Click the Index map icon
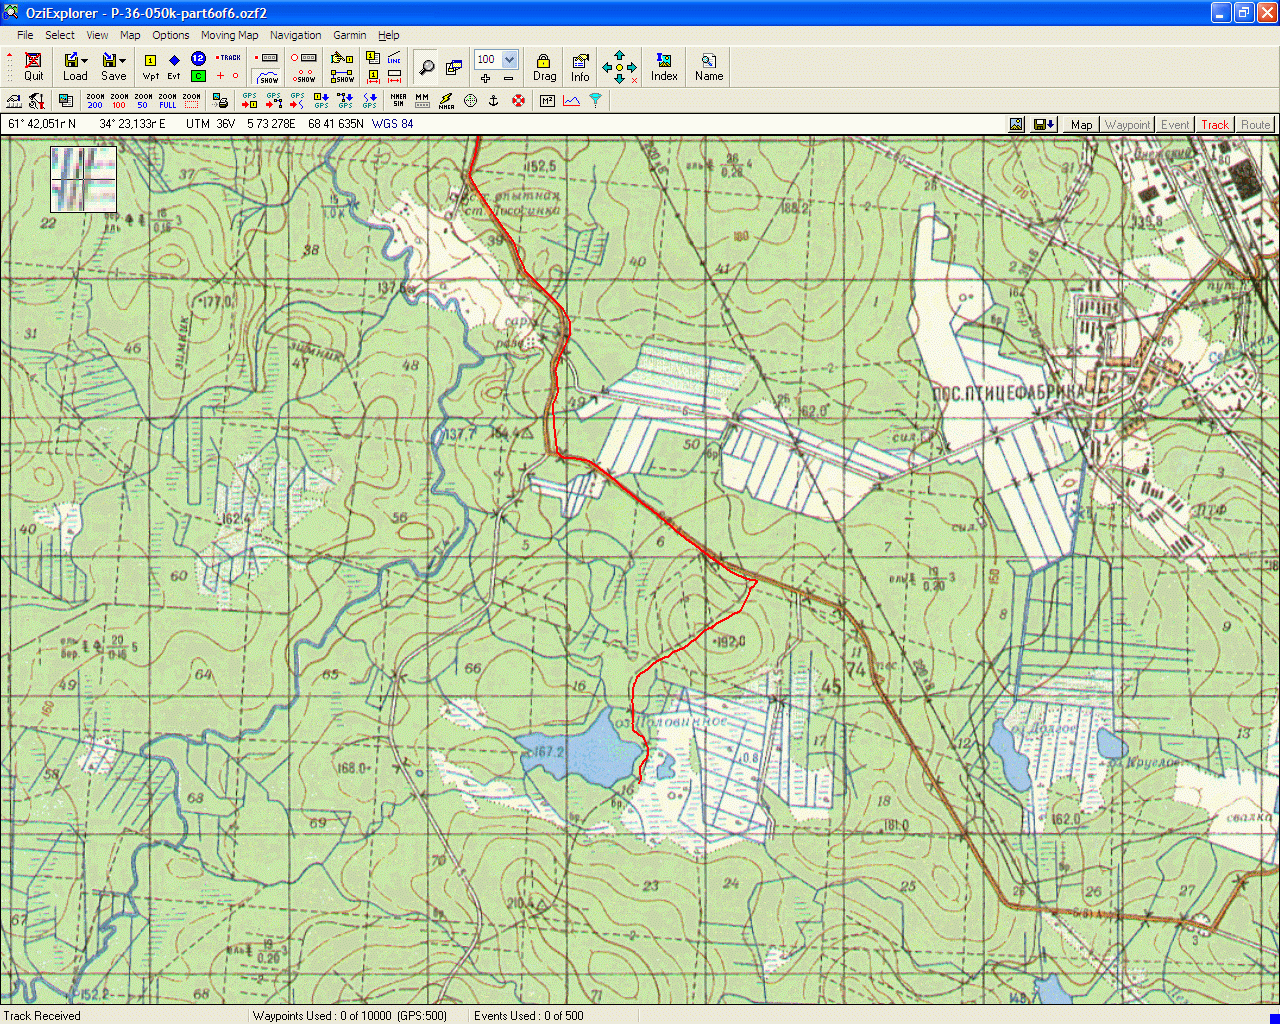The width and height of the screenshot is (1280, 1024). coord(664,66)
